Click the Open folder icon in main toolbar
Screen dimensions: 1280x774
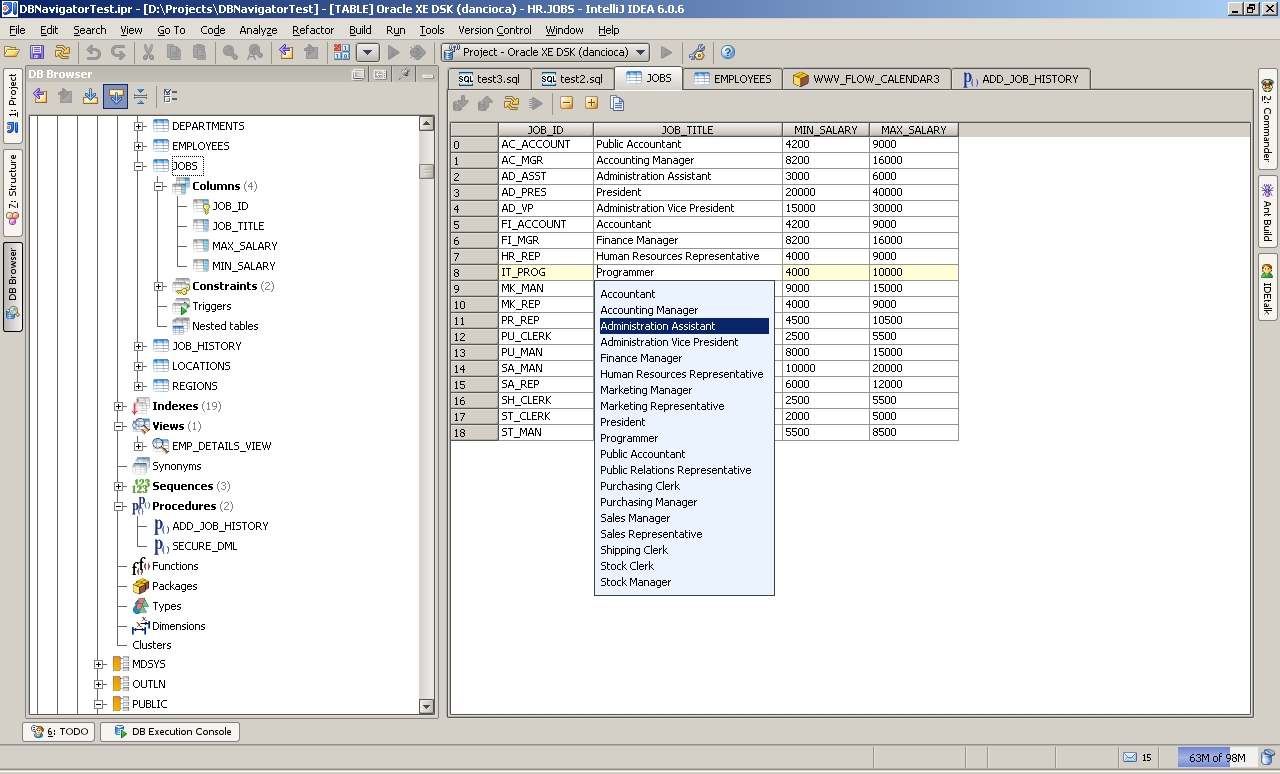(13, 52)
